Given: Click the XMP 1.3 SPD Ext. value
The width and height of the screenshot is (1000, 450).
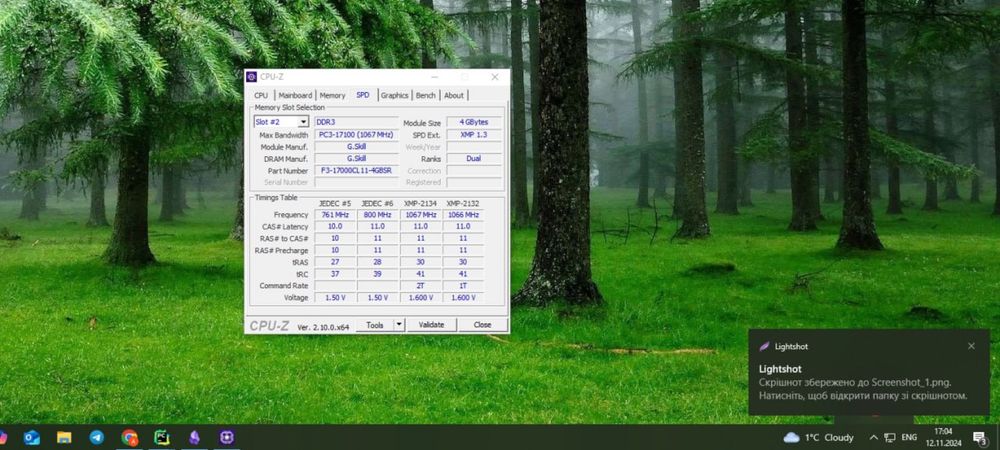Looking at the screenshot, I should point(474,134).
